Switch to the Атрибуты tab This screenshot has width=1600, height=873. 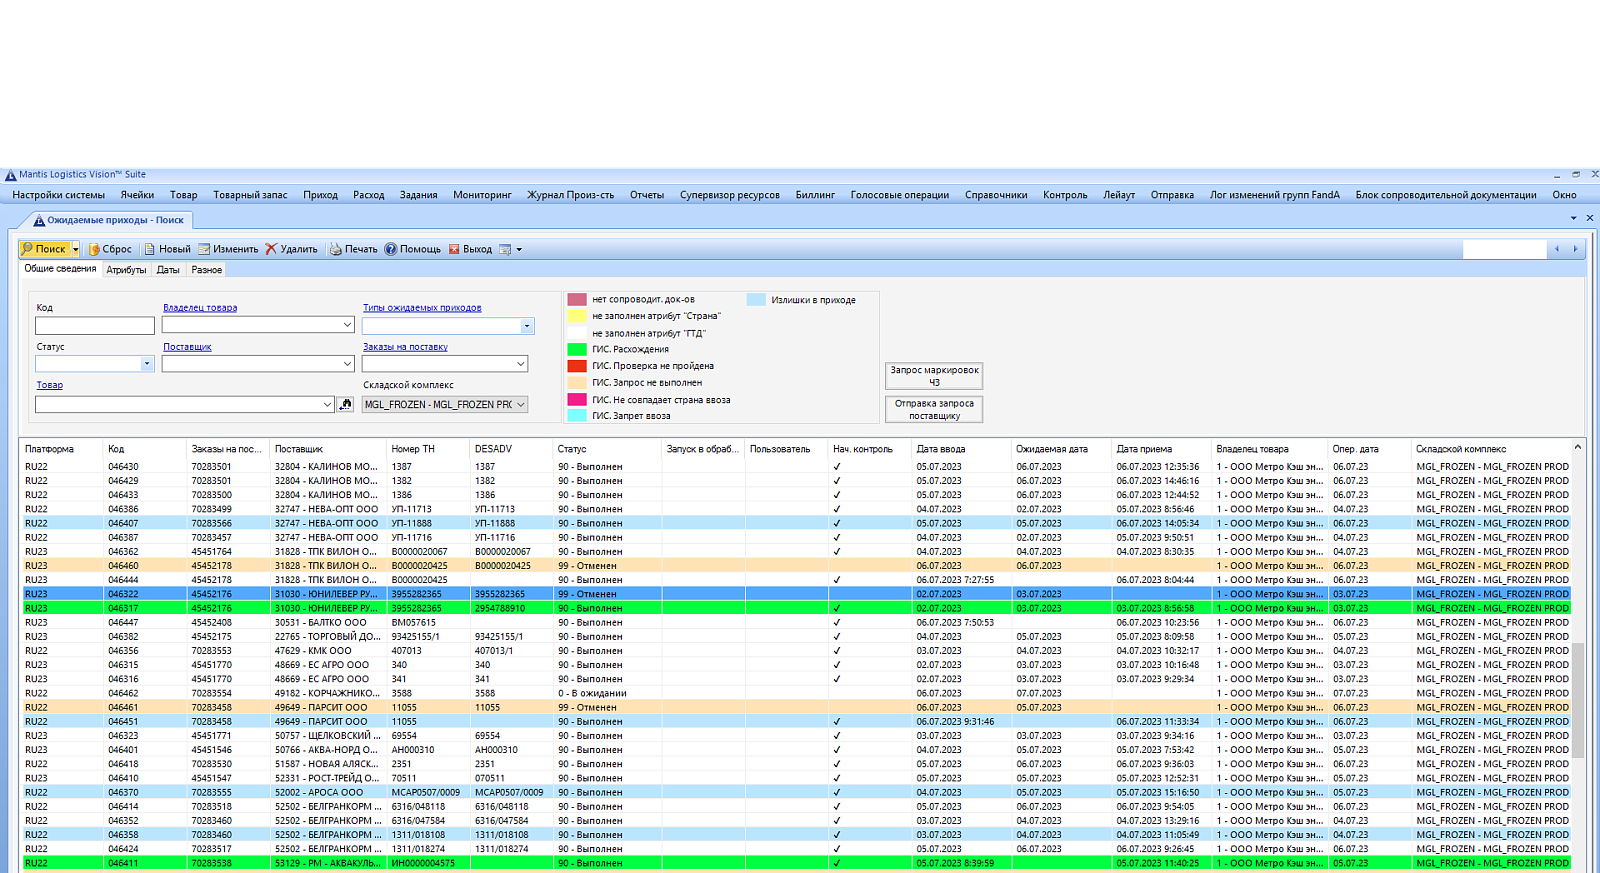(126, 270)
